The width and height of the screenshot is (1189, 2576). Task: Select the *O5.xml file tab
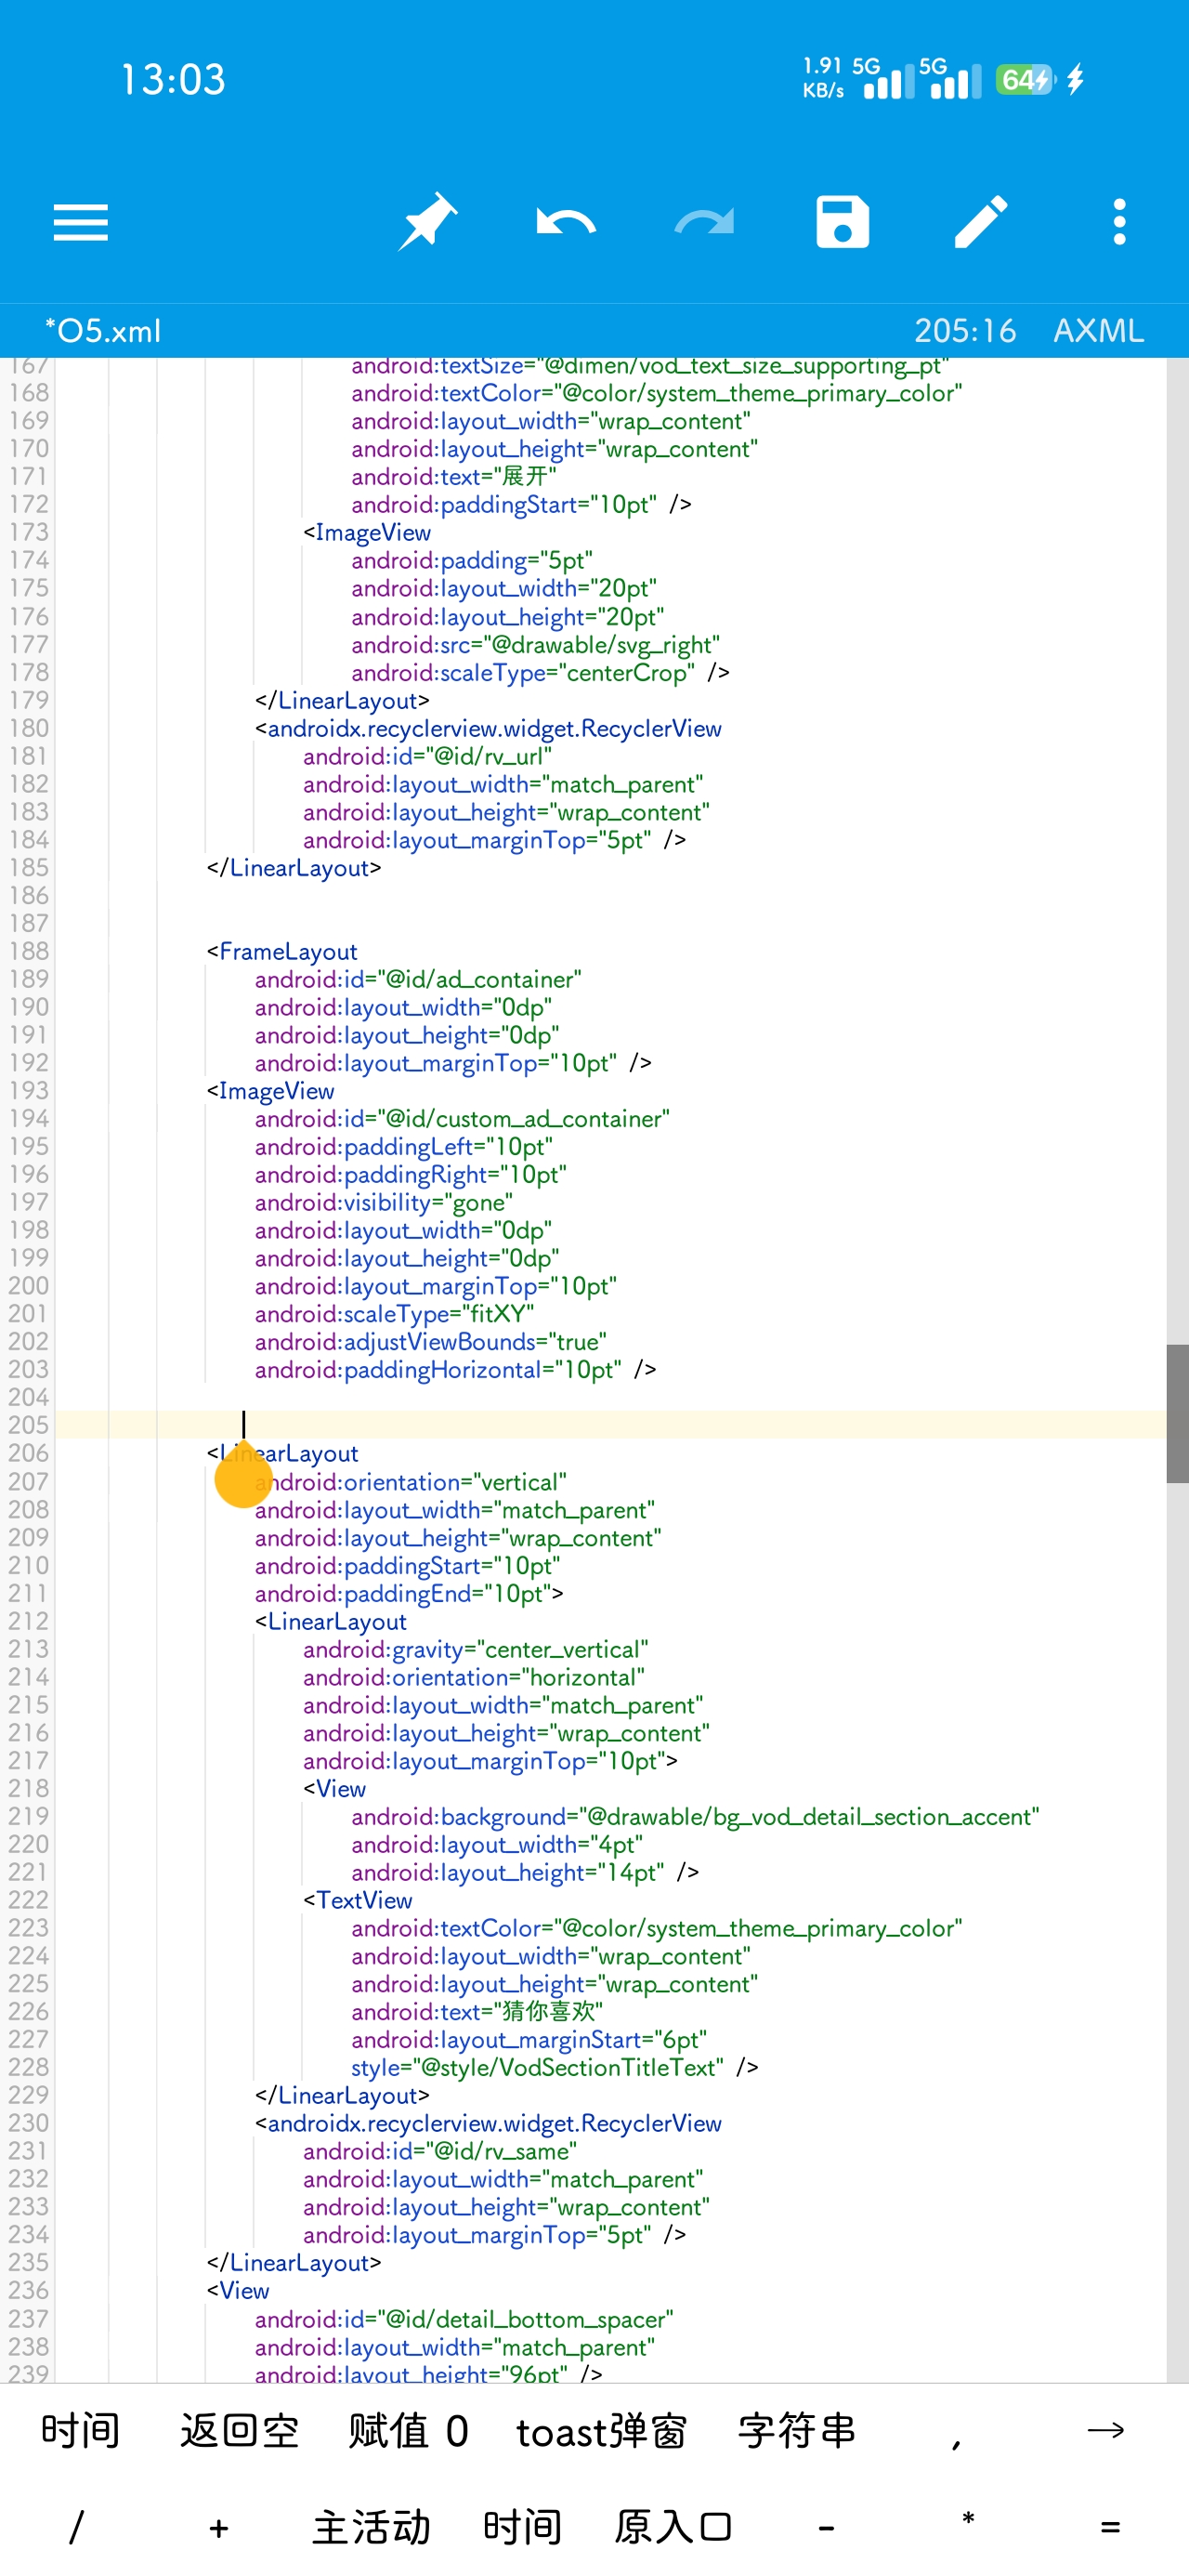click(x=102, y=331)
